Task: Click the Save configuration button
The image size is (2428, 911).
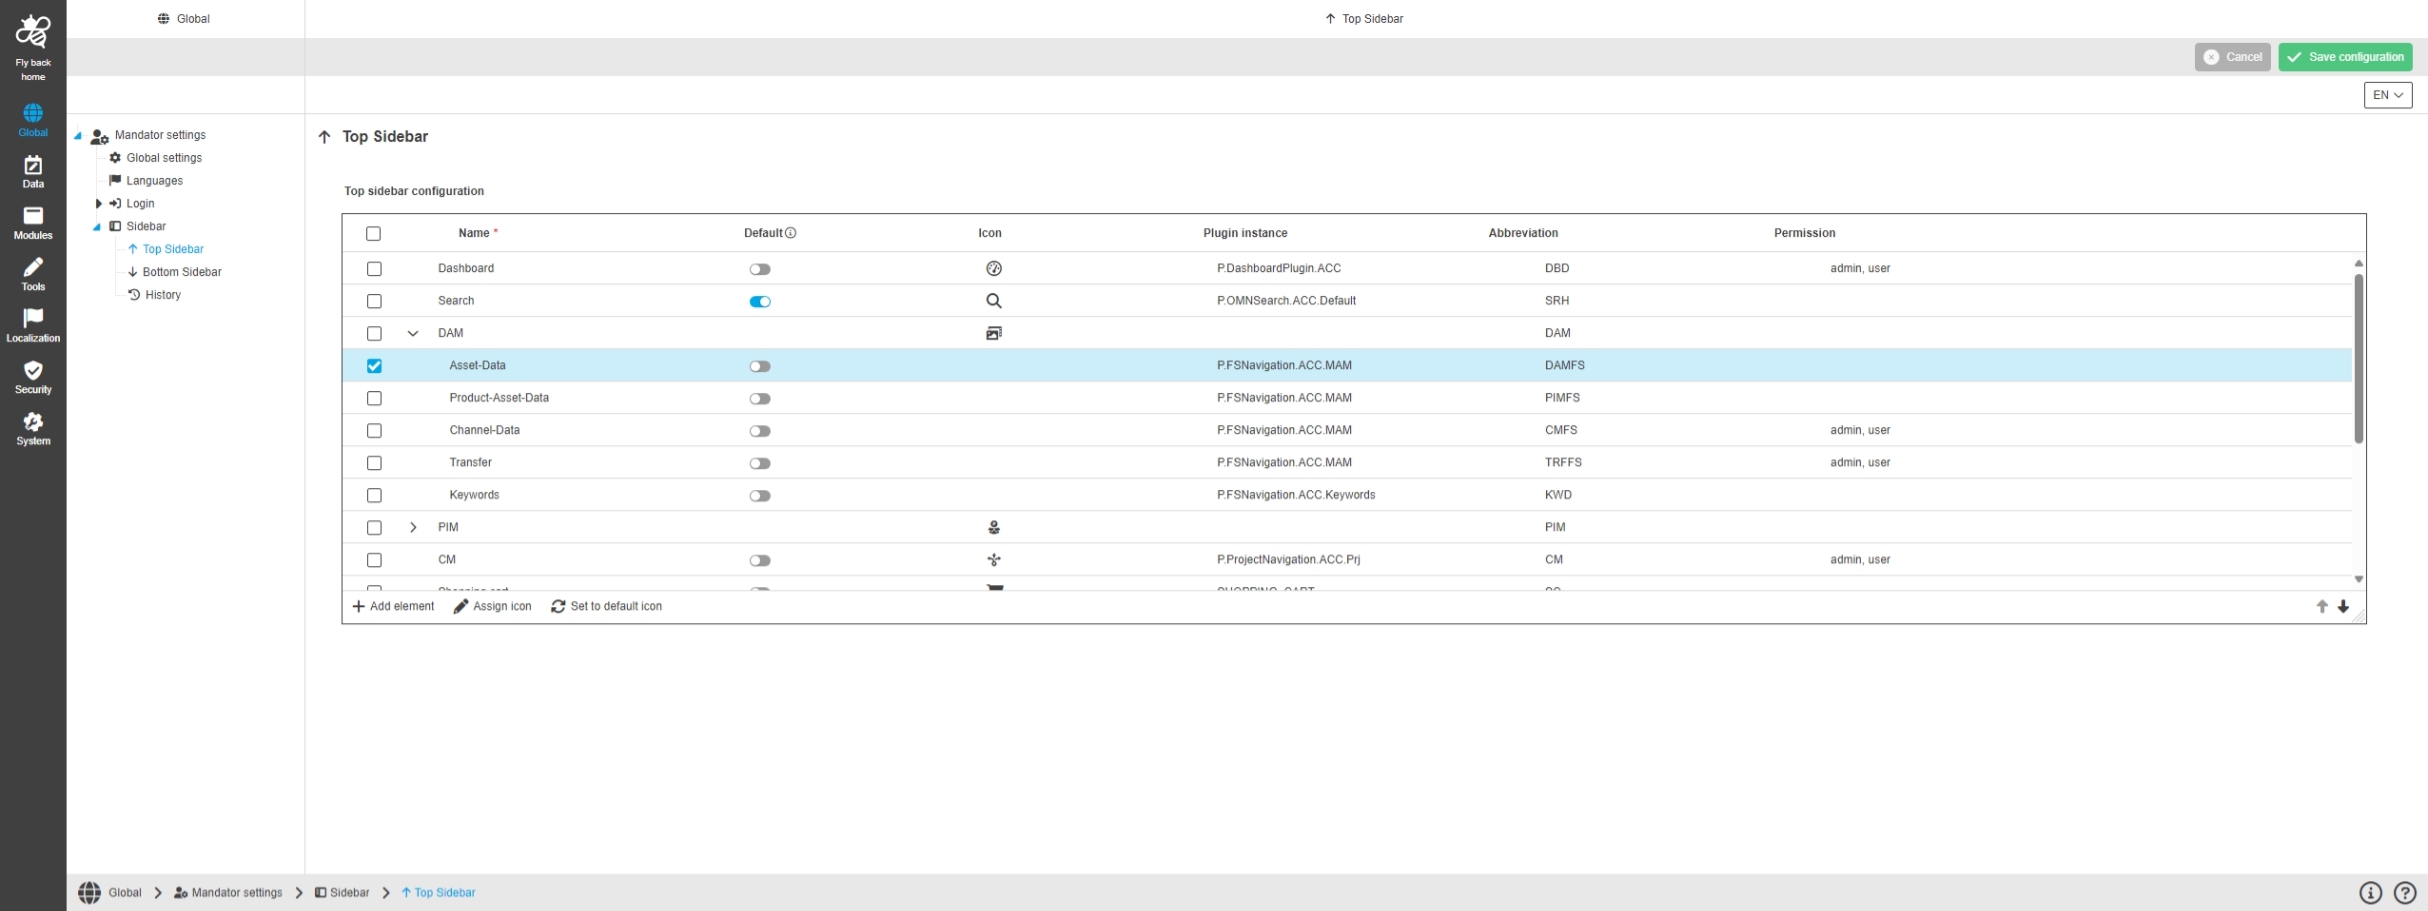Action: tap(2345, 57)
